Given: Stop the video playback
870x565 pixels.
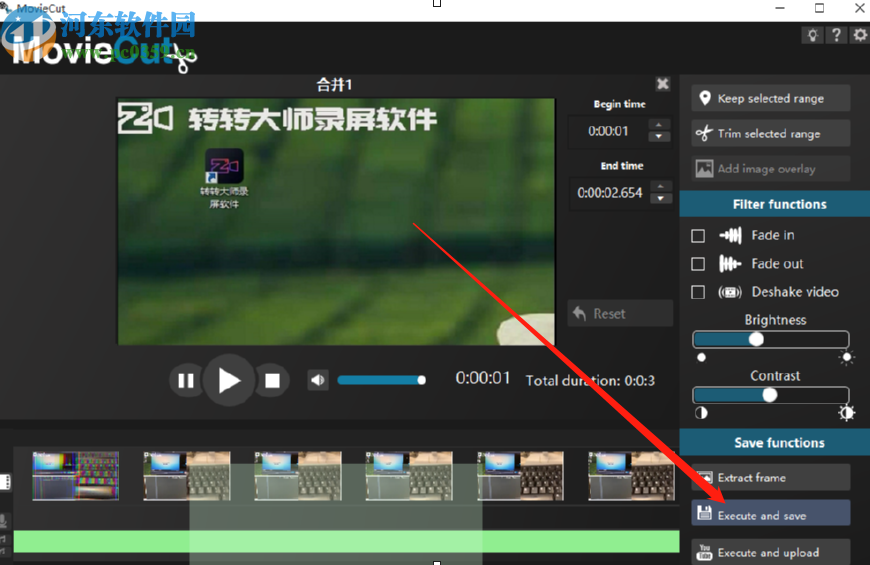Looking at the screenshot, I should 272,381.
